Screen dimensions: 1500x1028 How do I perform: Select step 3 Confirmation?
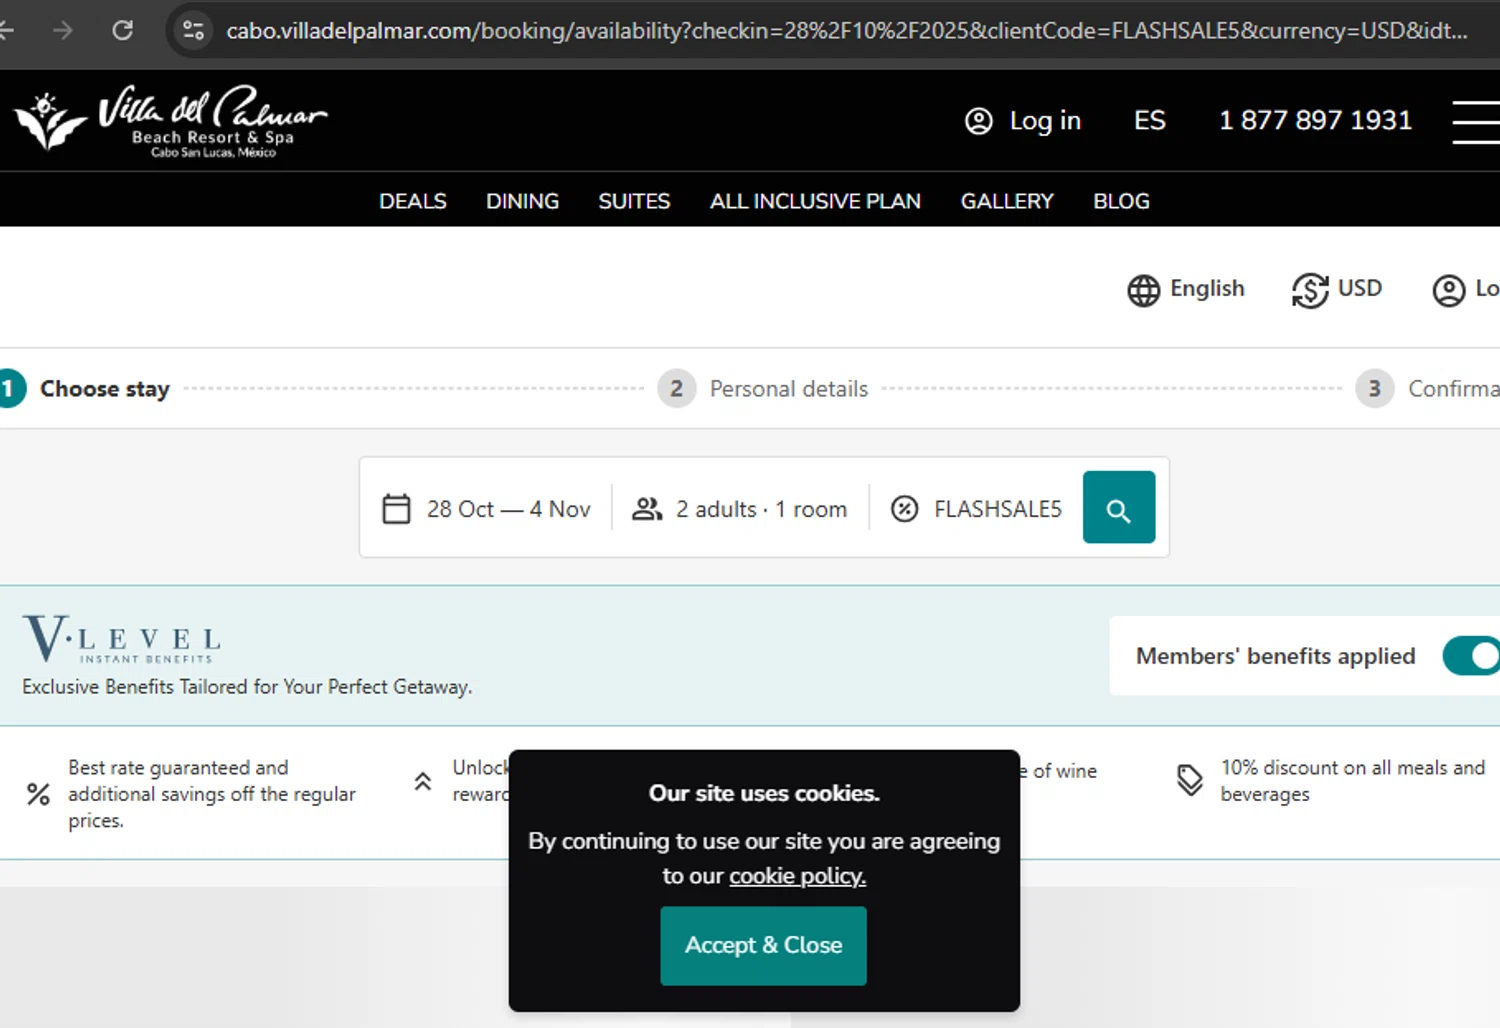(x=1427, y=389)
